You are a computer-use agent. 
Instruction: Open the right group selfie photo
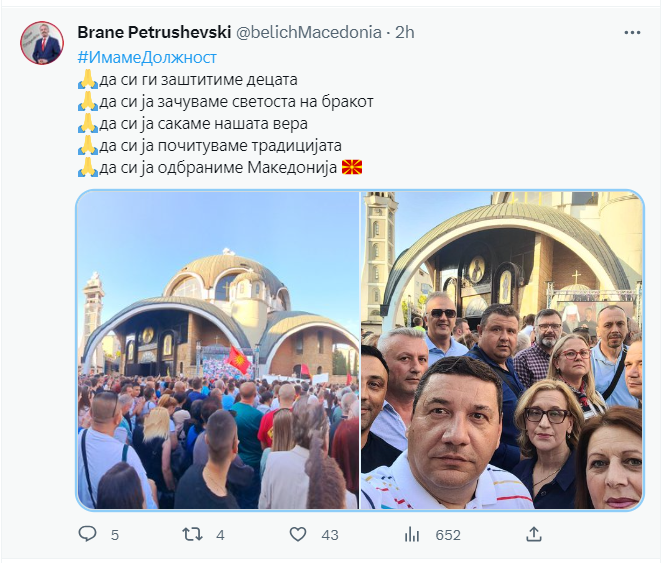click(502, 350)
